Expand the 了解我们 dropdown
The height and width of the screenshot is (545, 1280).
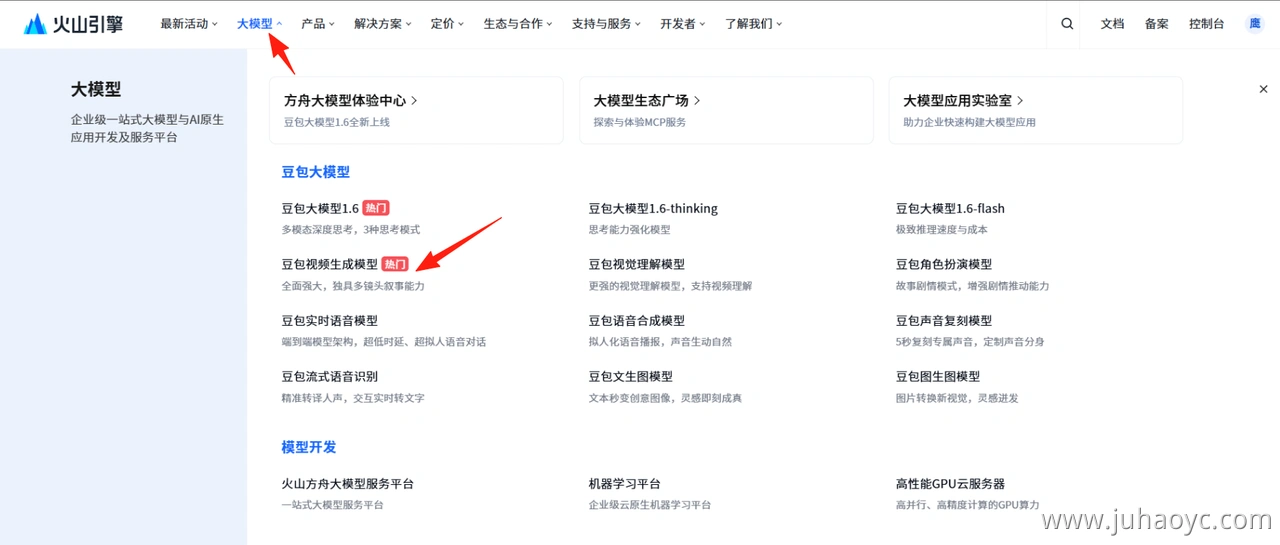tap(754, 24)
